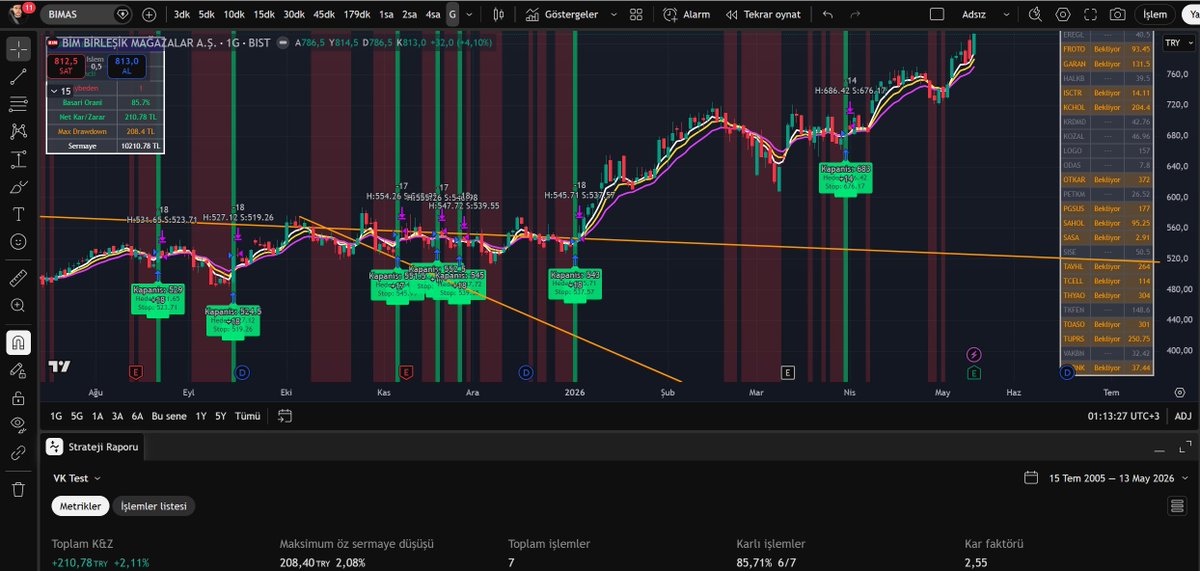This screenshot has width=1200, height=571.
Task: Expand the interval dropdown arrow next to G
Action: 471,15
